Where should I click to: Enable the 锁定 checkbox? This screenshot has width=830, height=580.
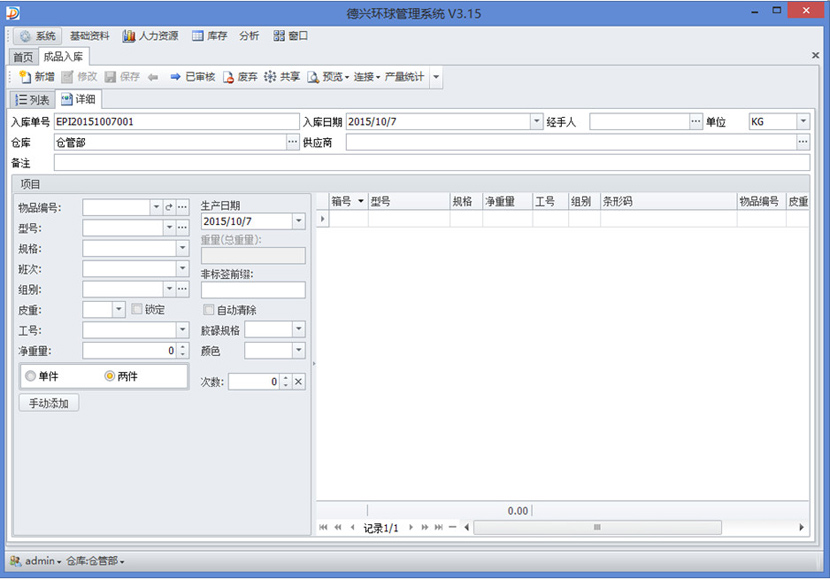point(137,309)
